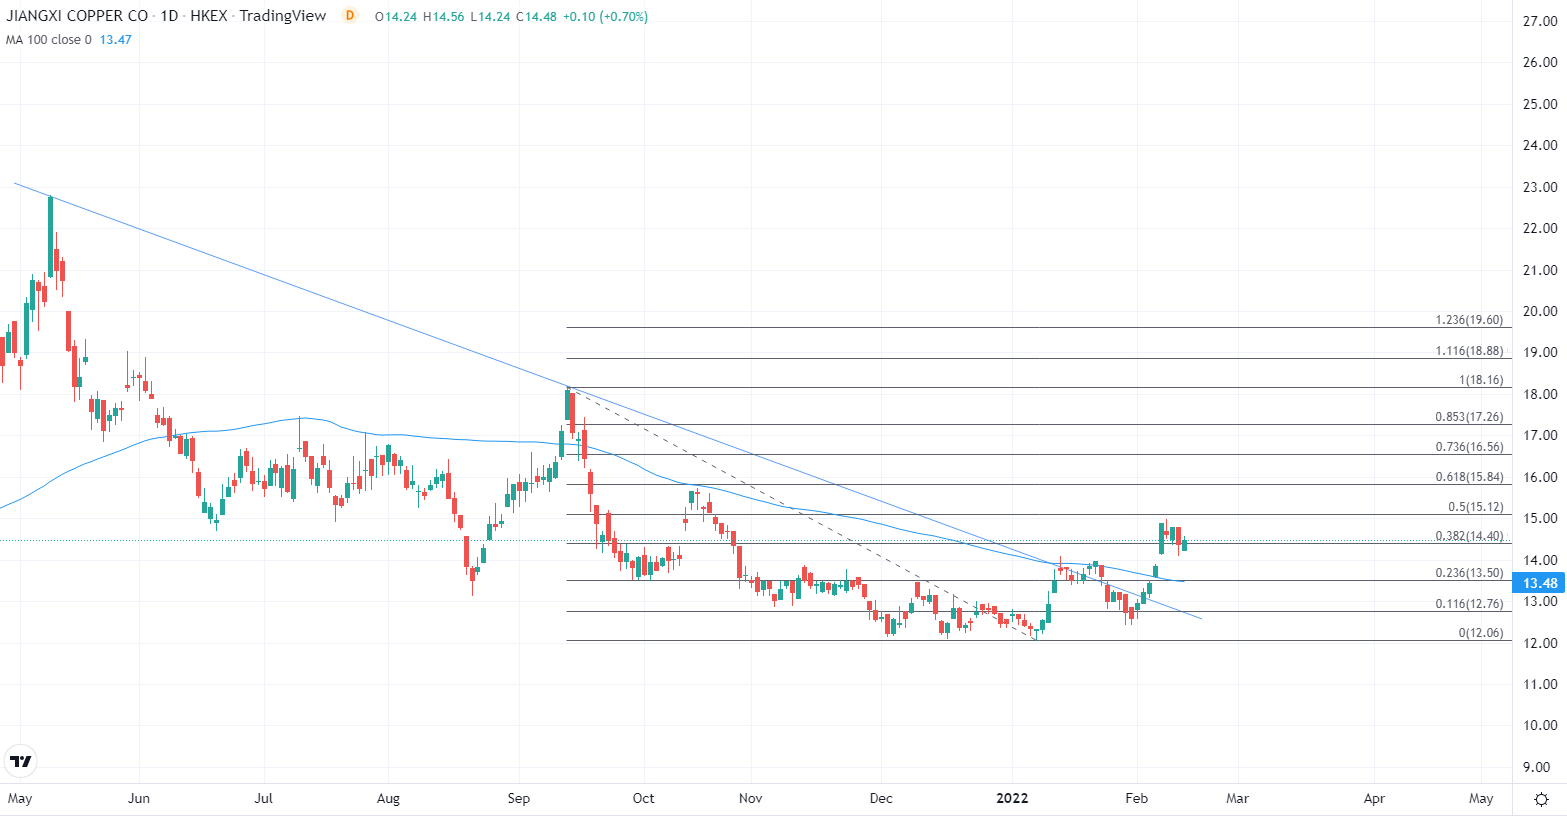The height and width of the screenshot is (816, 1567).
Task: Click Feb on the time axis
Action: [x=1136, y=798]
